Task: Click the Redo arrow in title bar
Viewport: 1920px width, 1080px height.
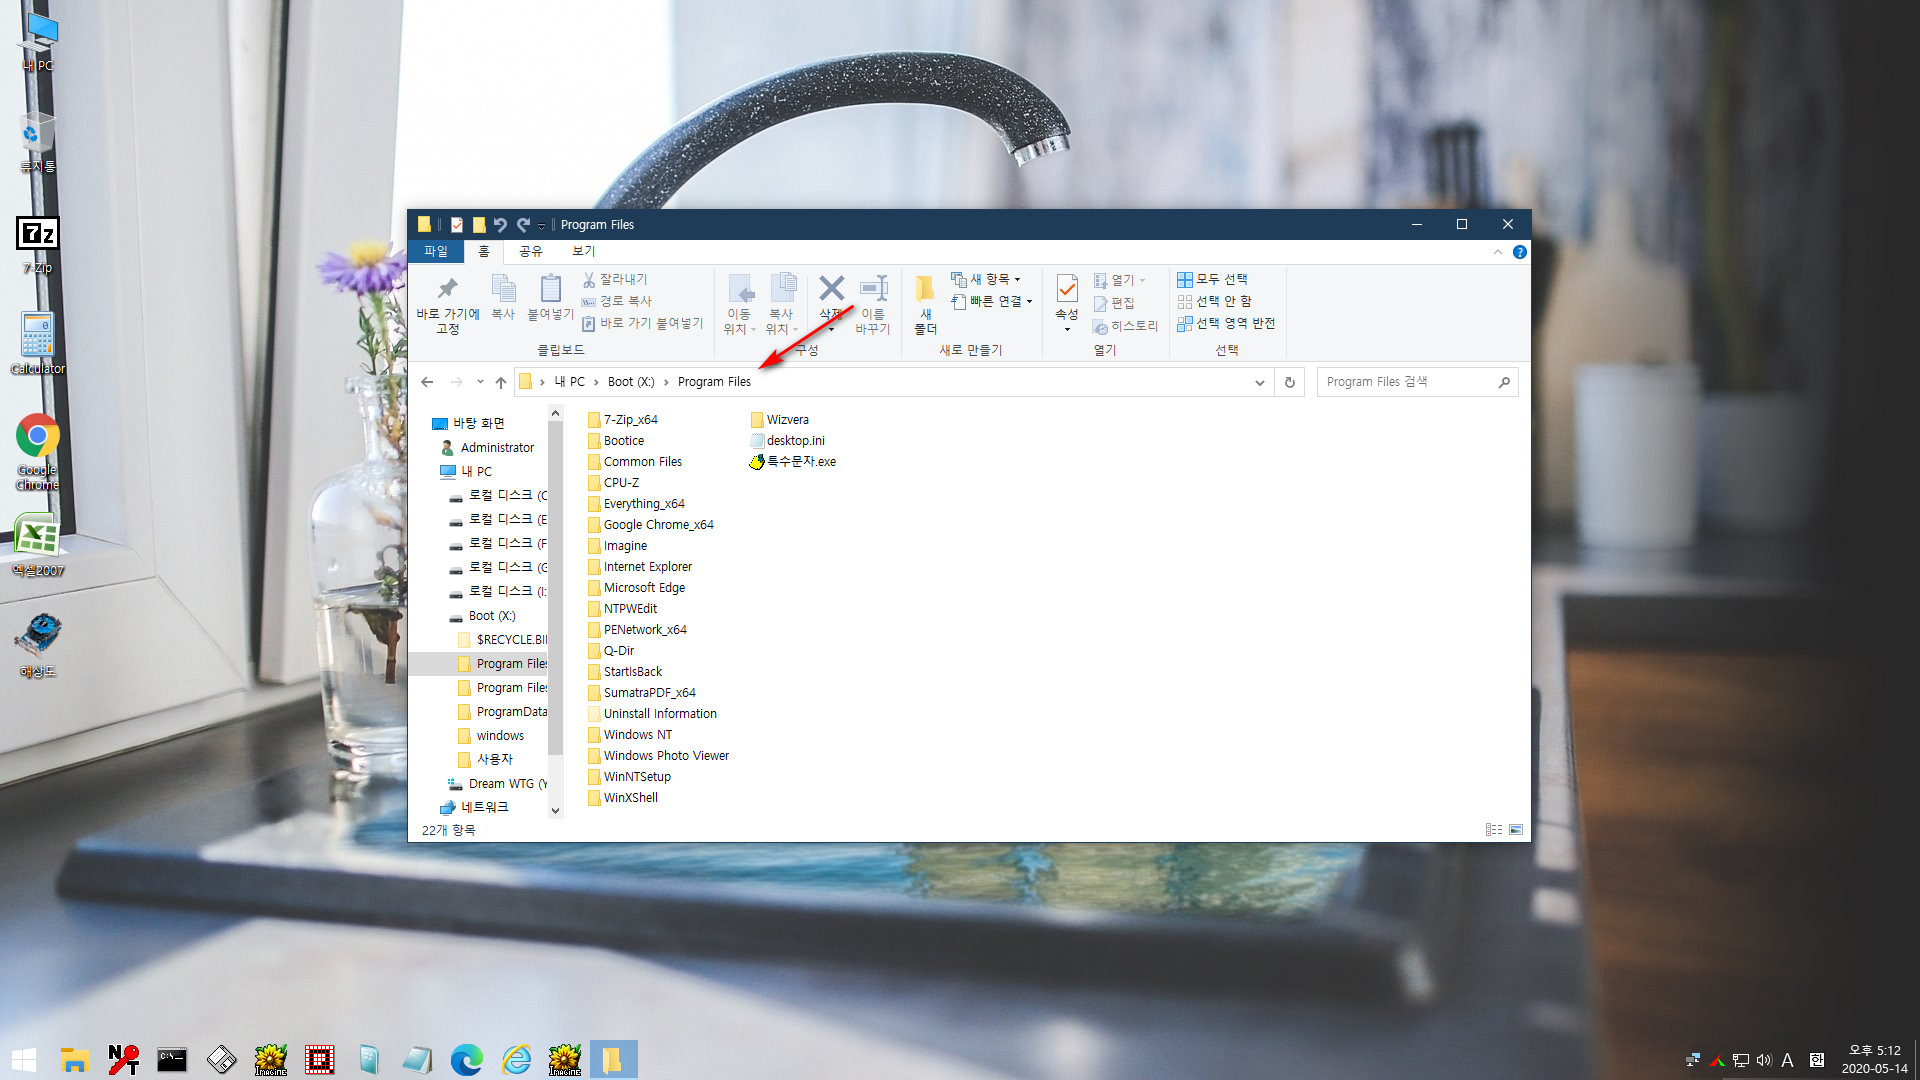Action: coord(523,225)
